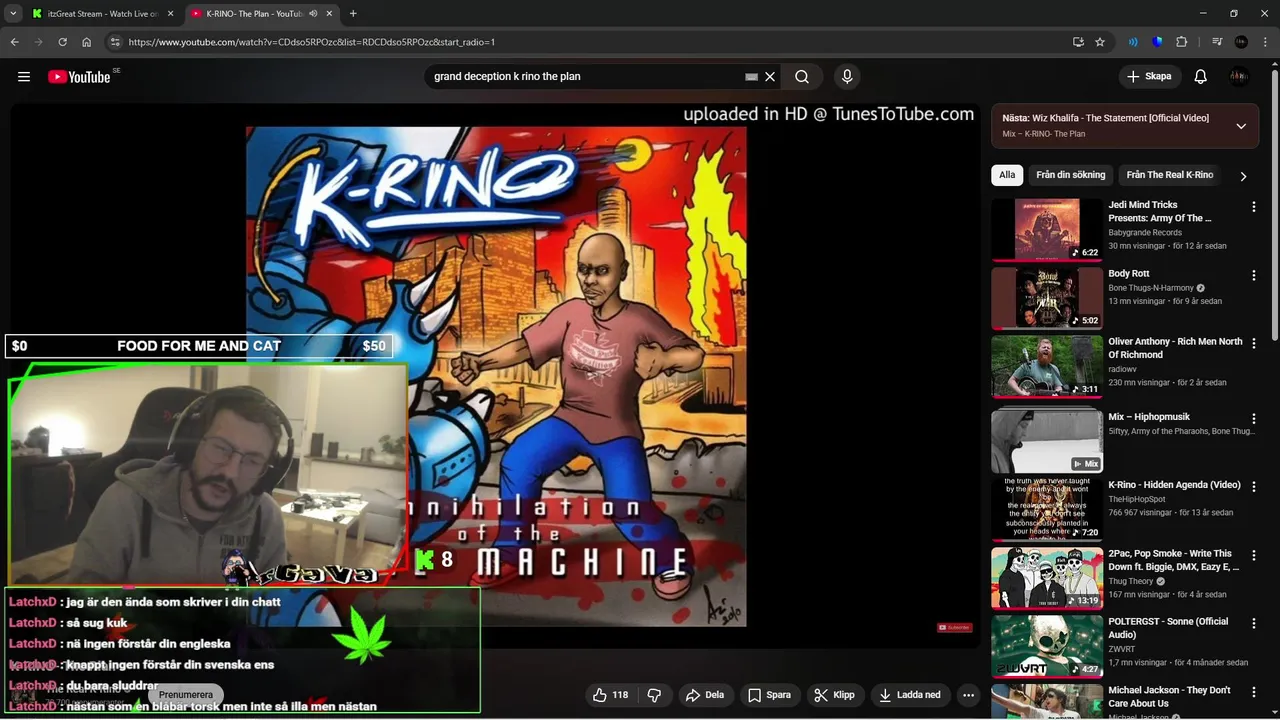Open options for POLTERGST Sonne video
This screenshot has height=720, width=1280.
pyautogui.click(x=1253, y=623)
